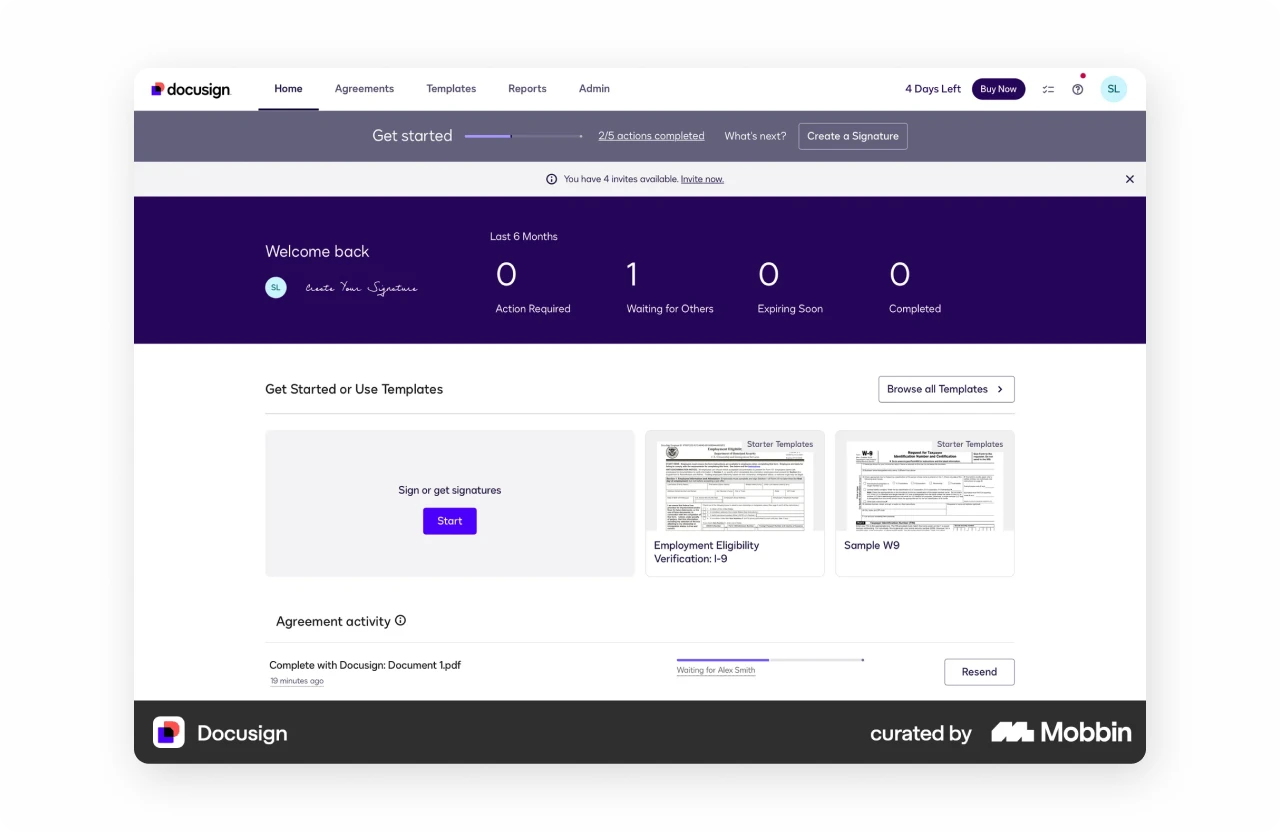1280x832 pixels.
Task: Select the Expiring Soon count
Action: click(768, 274)
